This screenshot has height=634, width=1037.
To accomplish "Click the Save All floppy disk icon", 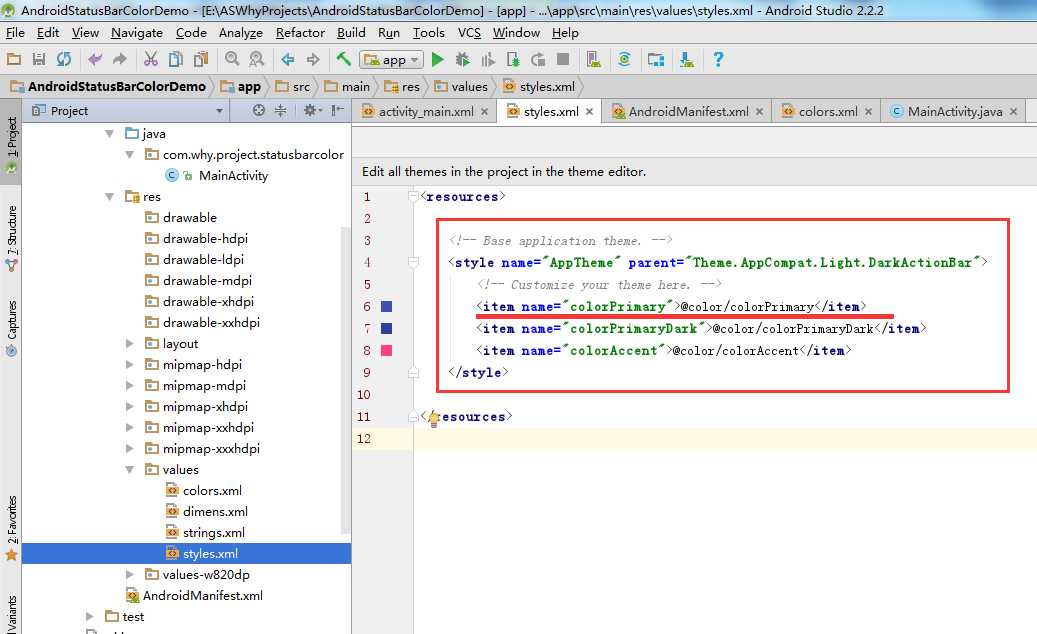I will coord(39,60).
